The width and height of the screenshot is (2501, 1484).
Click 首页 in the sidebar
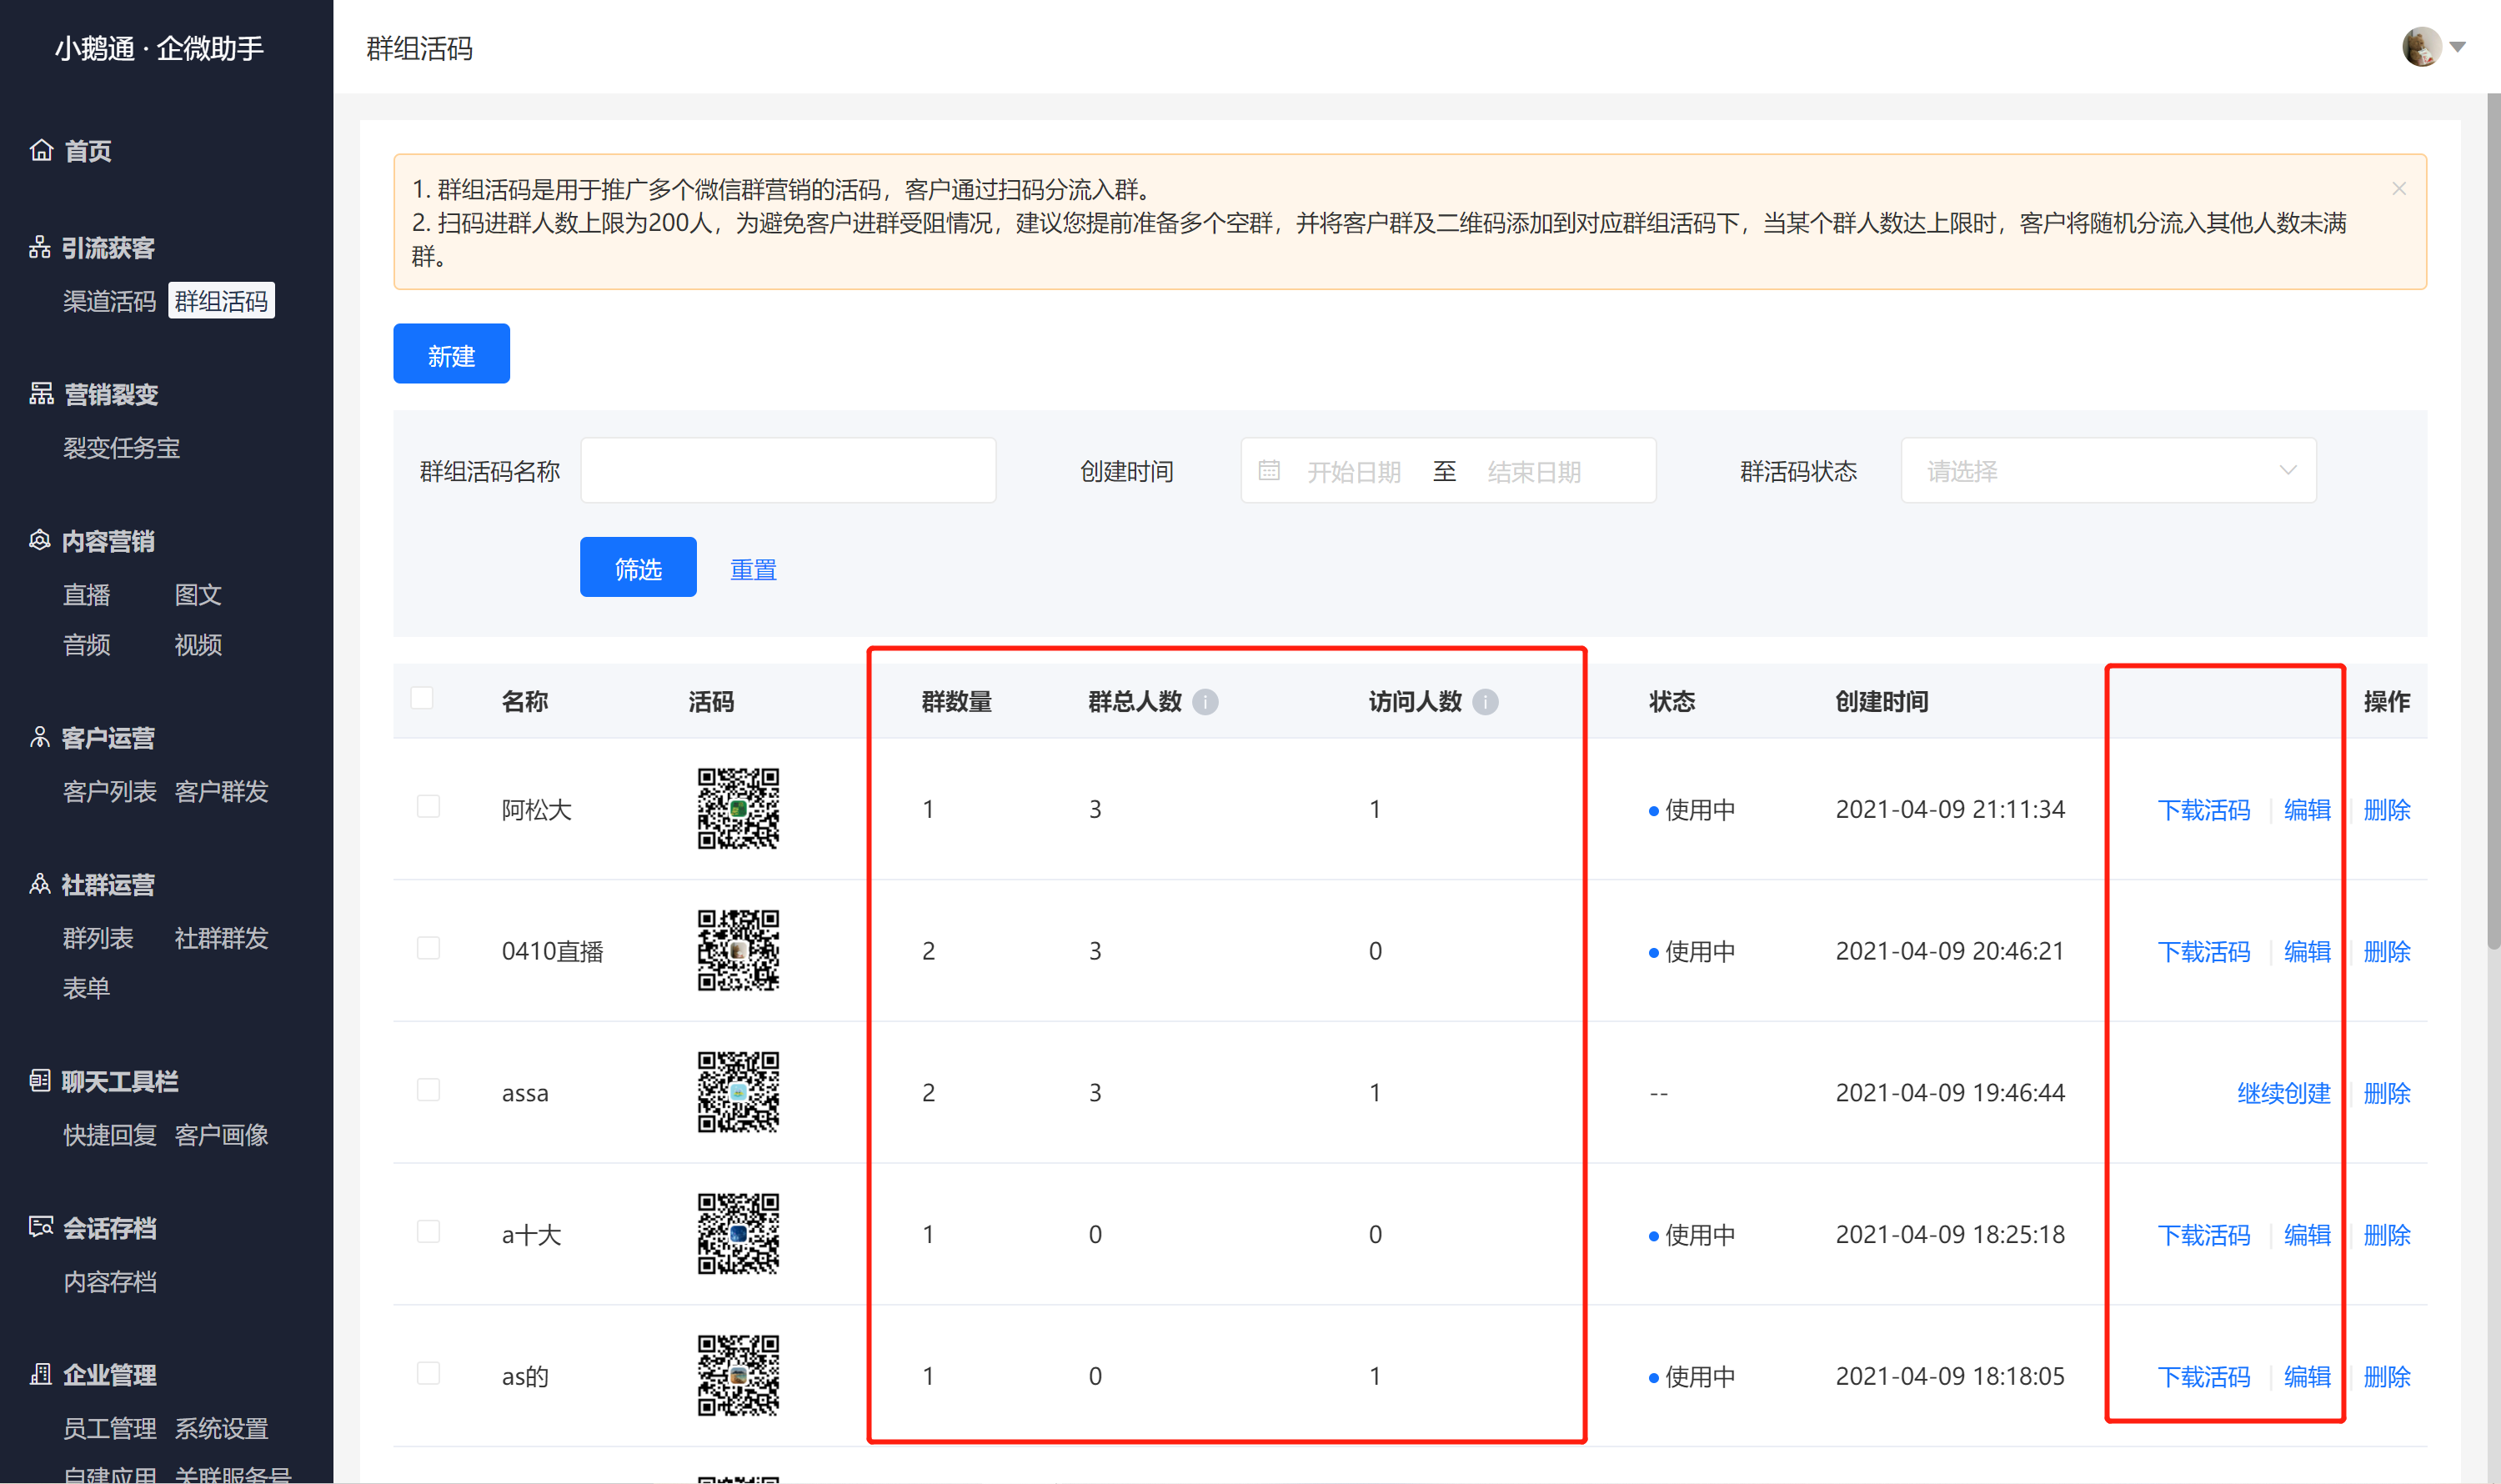[x=88, y=151]
